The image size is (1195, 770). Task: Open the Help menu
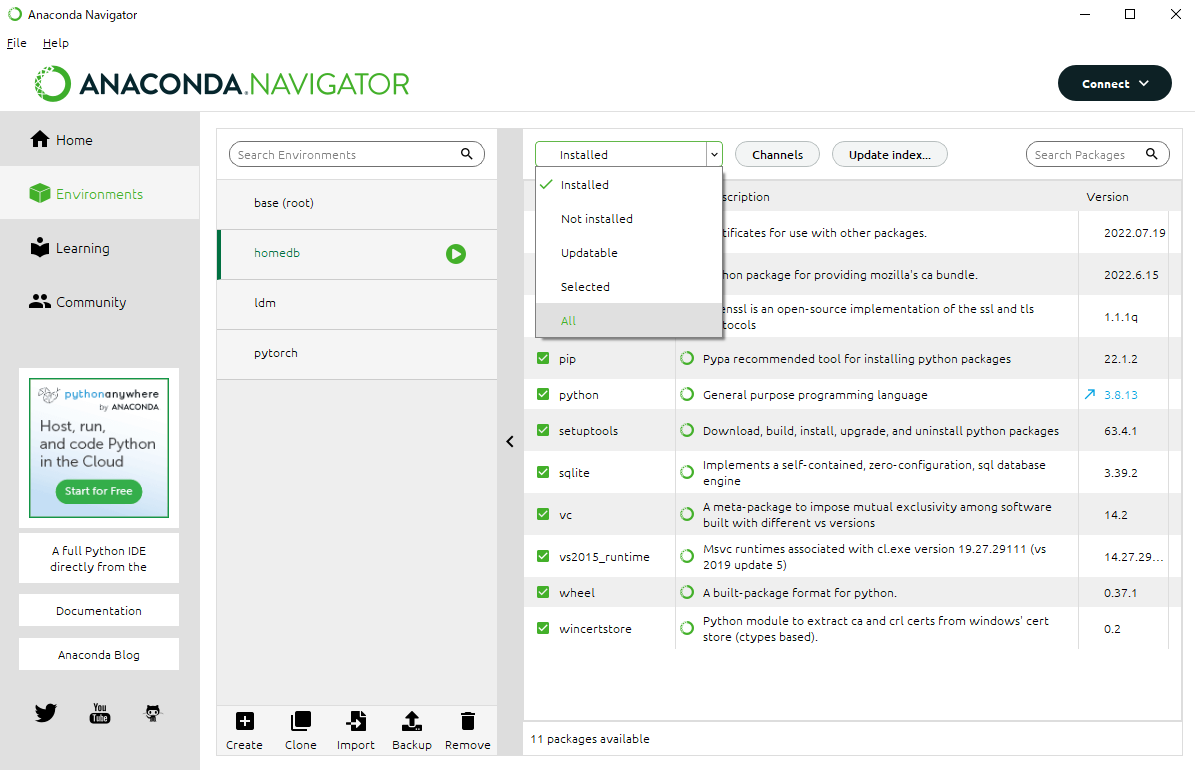tap(56, 43)
